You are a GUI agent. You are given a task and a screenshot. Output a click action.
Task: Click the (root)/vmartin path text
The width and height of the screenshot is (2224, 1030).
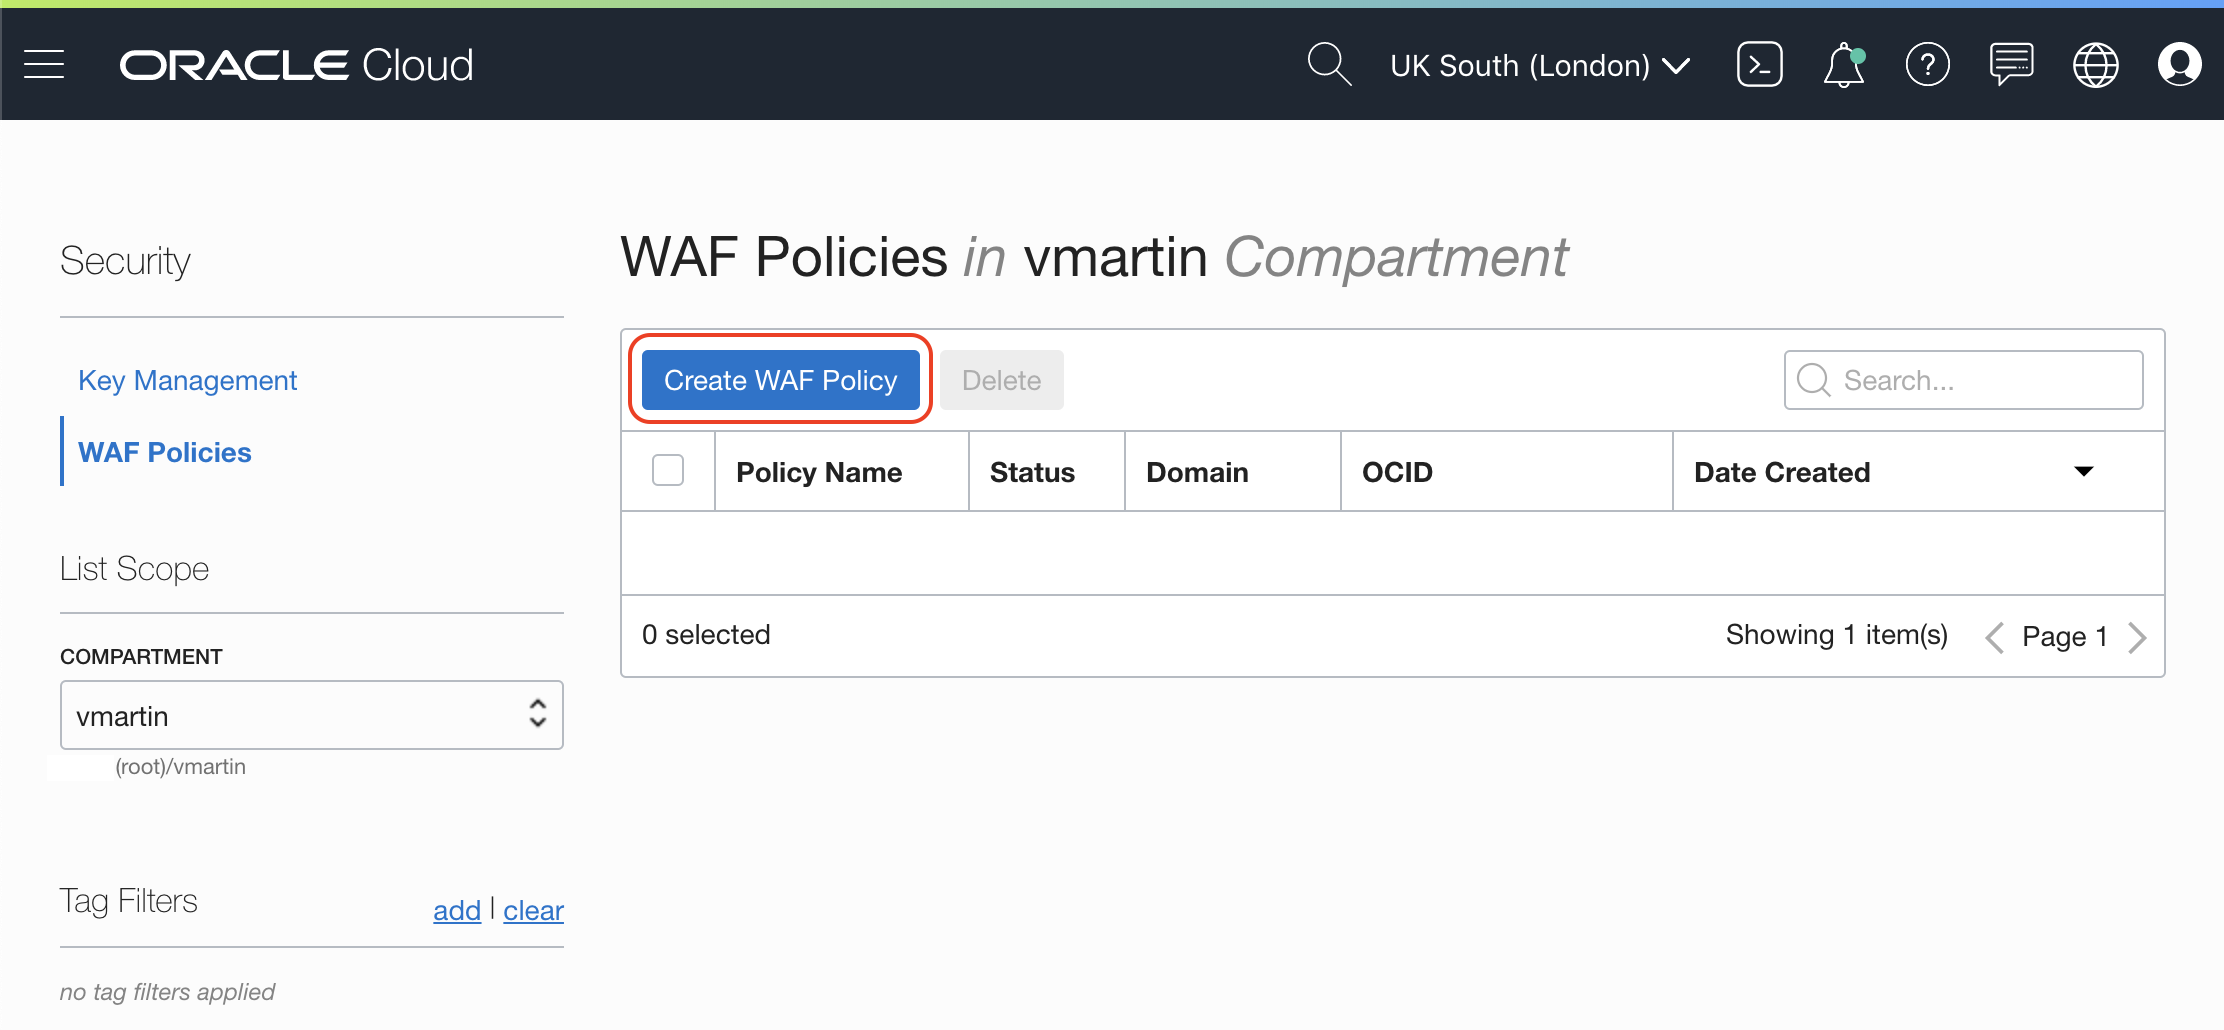tap(180, 767)
